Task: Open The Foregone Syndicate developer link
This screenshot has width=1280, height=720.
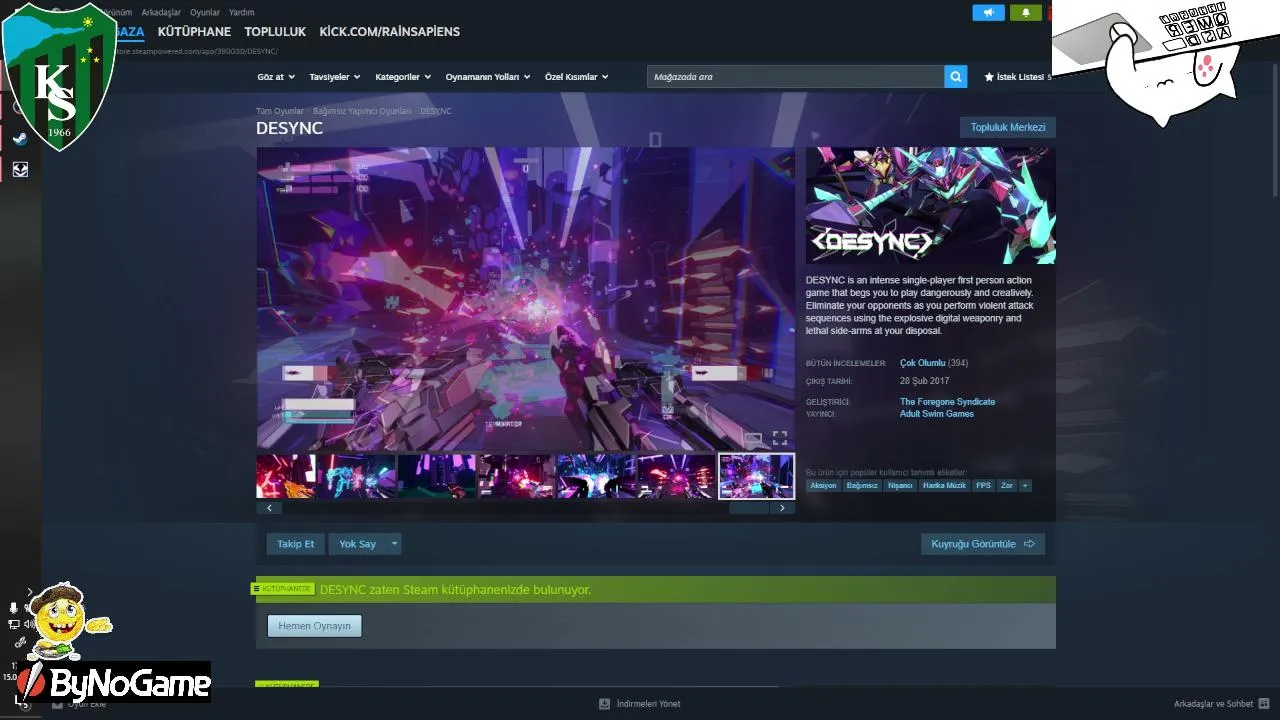Action: [x=947, y=402]
